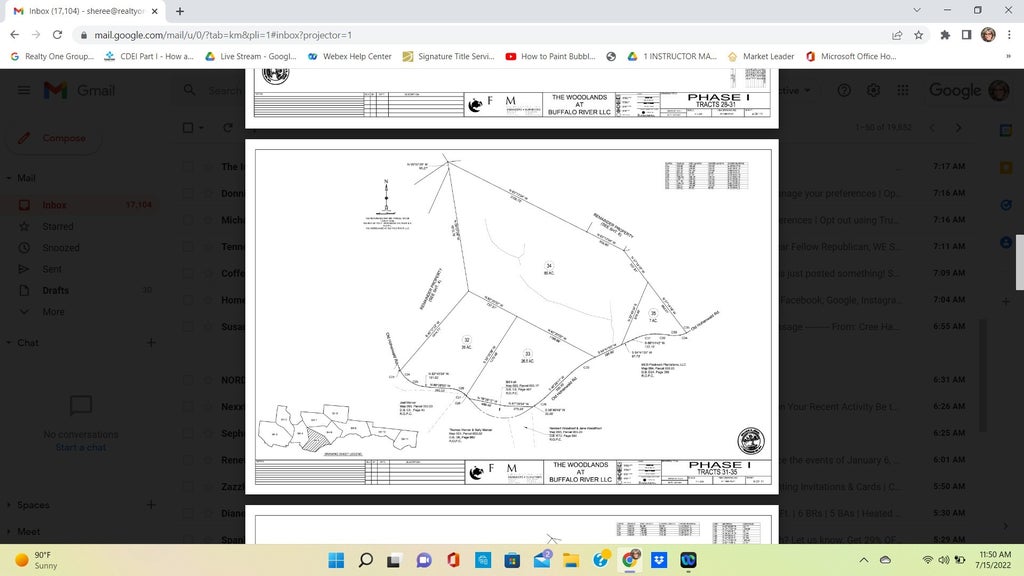This screenshot has height=576, width=1024.
Task: Create a new space plus icon
Action: tap(151, 505)
